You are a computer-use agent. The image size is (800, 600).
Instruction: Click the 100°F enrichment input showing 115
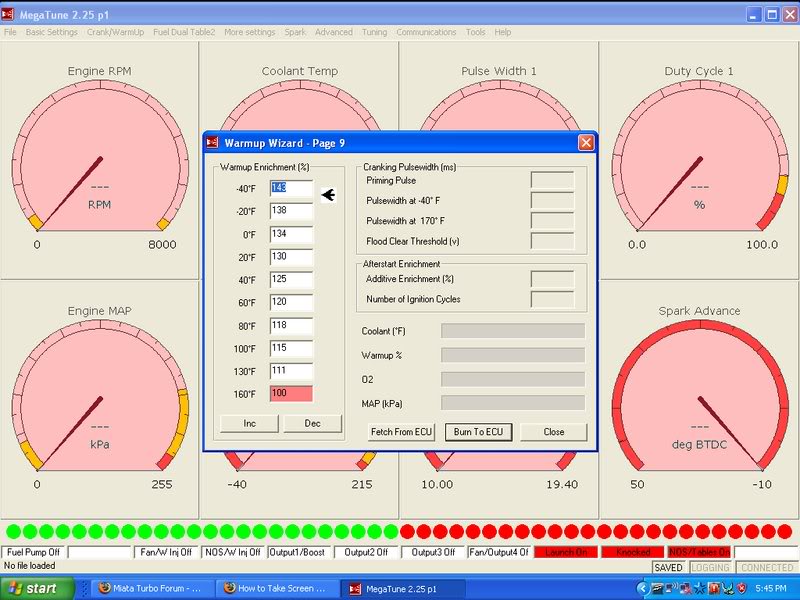coord(291,348)
